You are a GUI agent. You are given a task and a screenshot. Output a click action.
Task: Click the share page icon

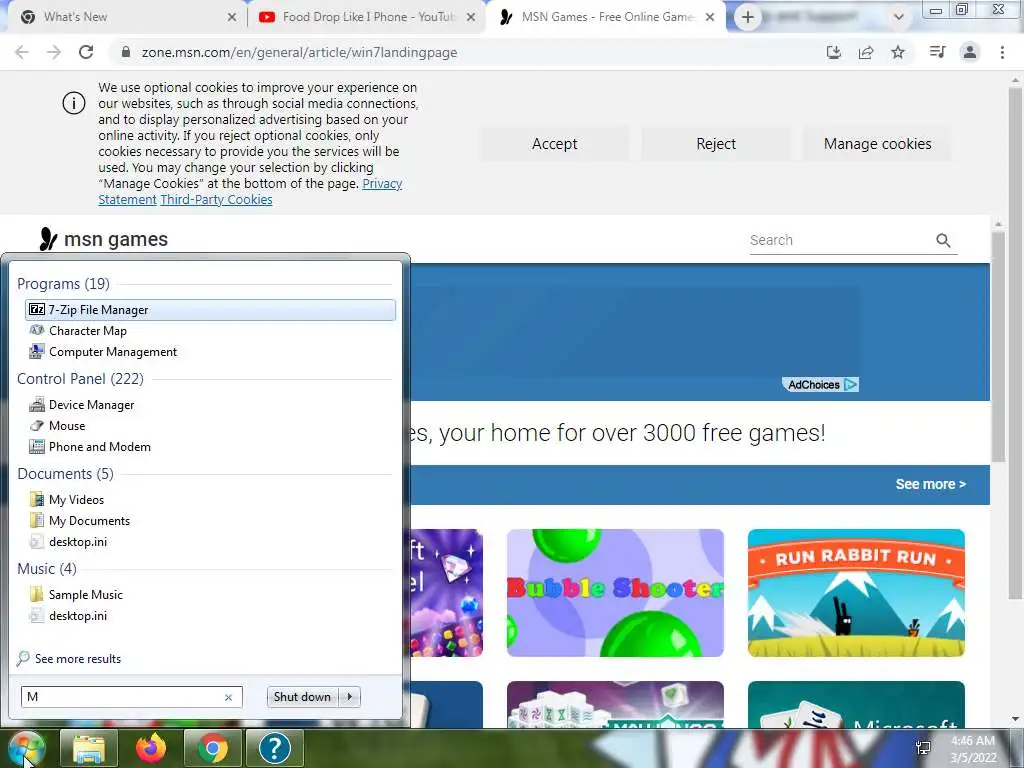point(866,52)
